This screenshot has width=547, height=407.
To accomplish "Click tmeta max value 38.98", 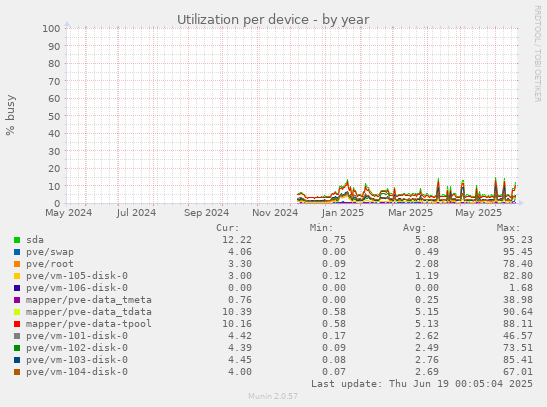I will [x=518, y=300].
